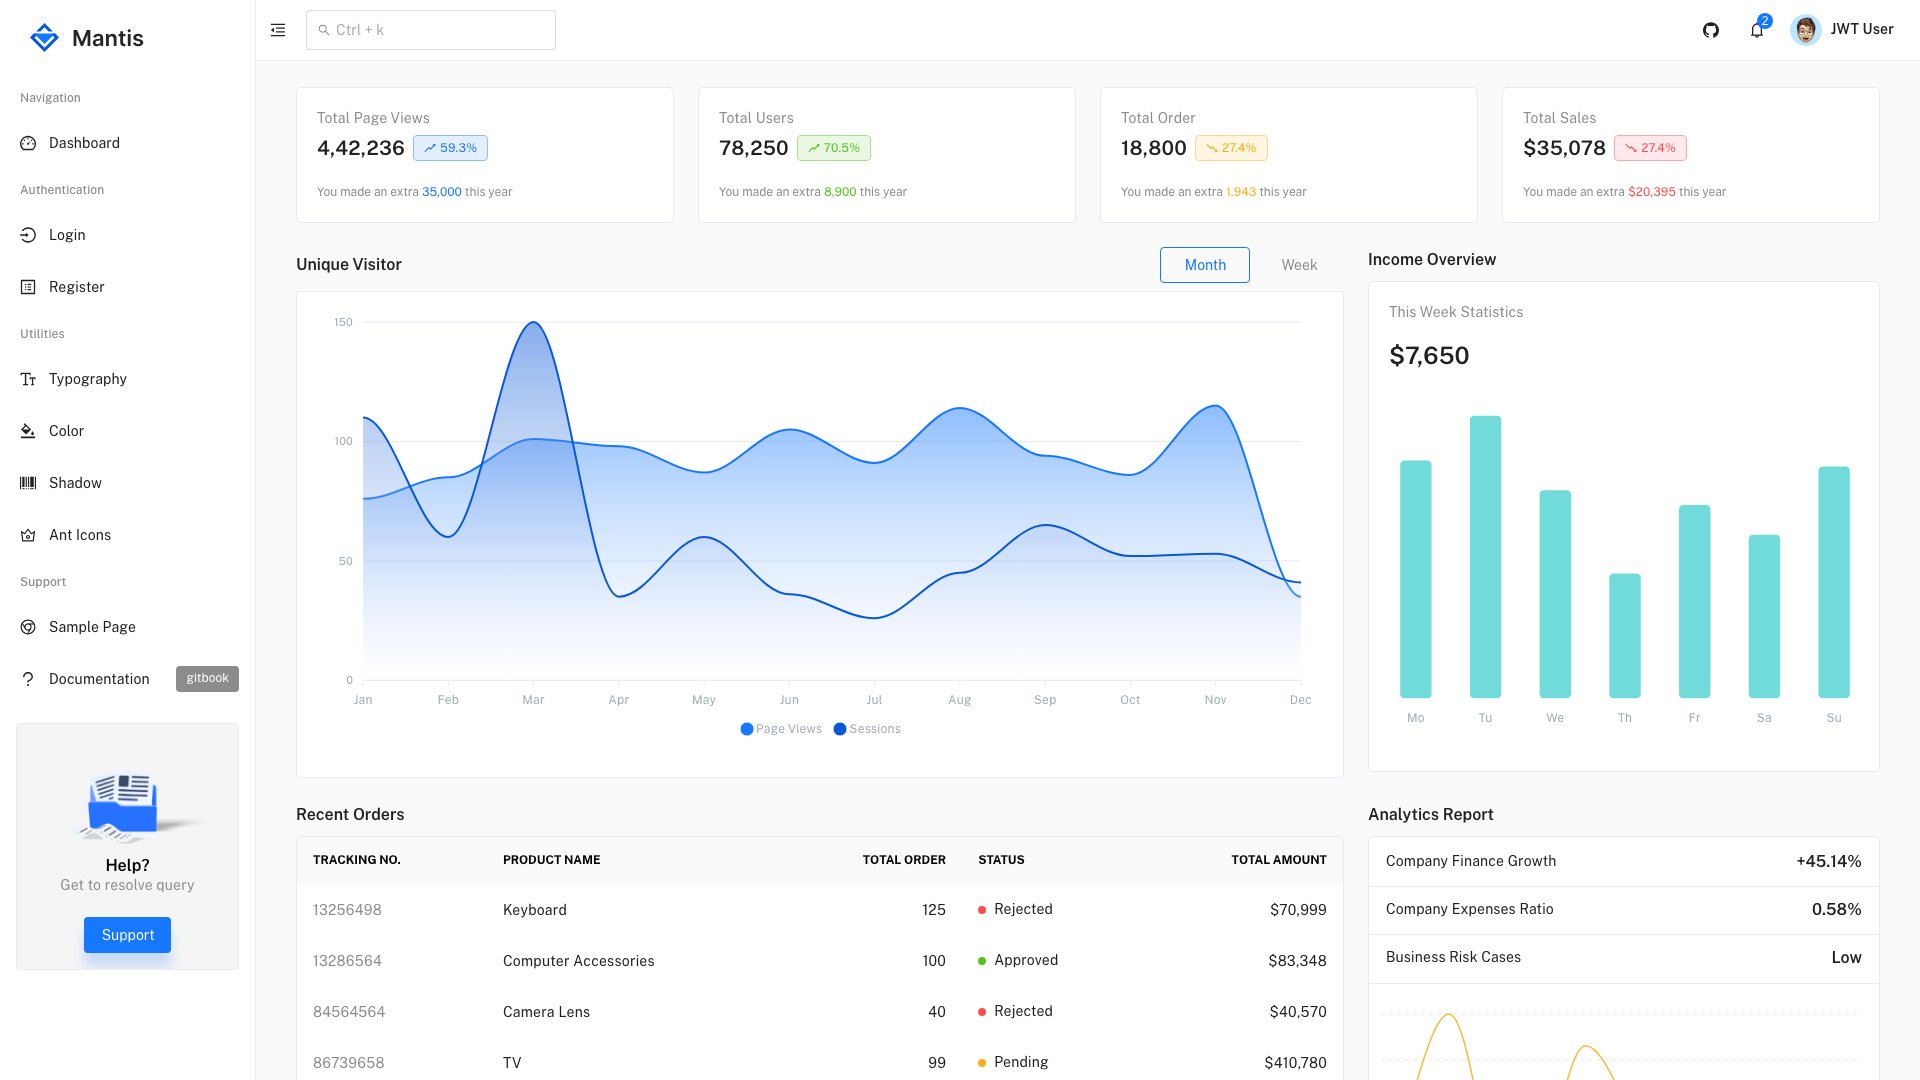Screen dimensions: 1920x1080
Task: Open notifications from the bell icon
Action: coord(1755,30)
